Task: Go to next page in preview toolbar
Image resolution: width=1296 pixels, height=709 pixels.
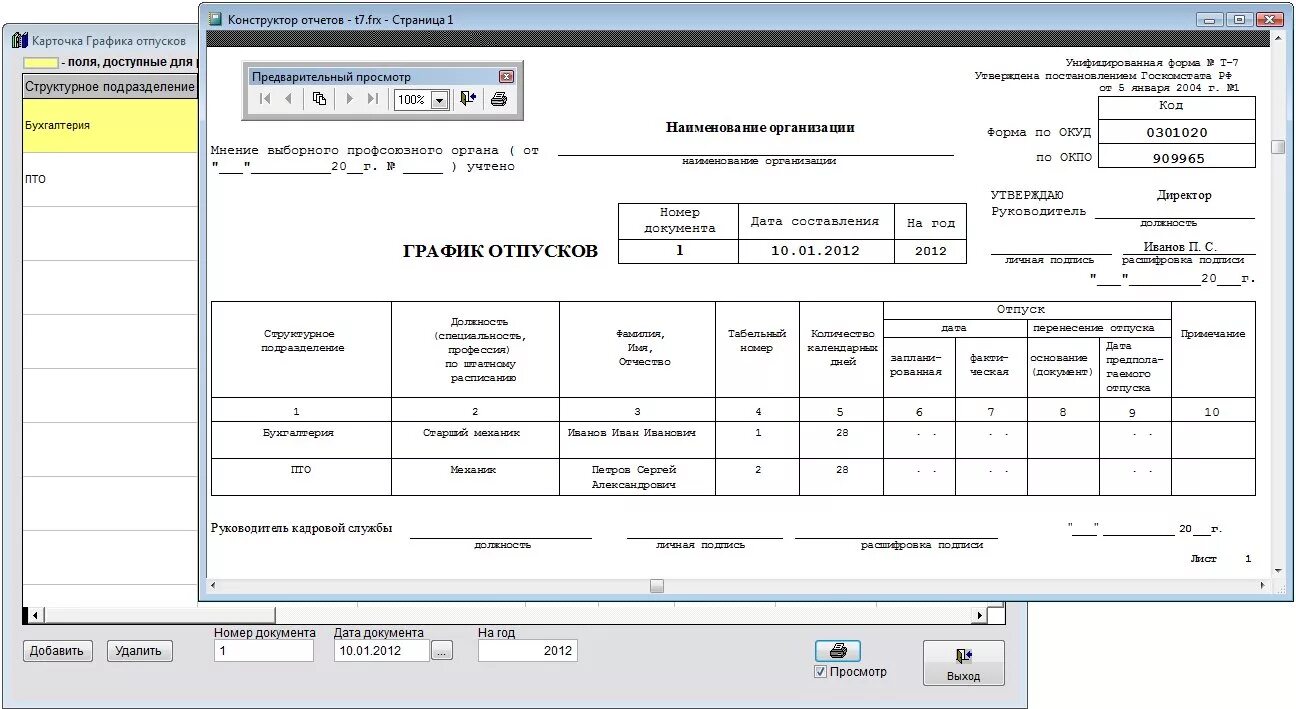Action: coord(349,99)
